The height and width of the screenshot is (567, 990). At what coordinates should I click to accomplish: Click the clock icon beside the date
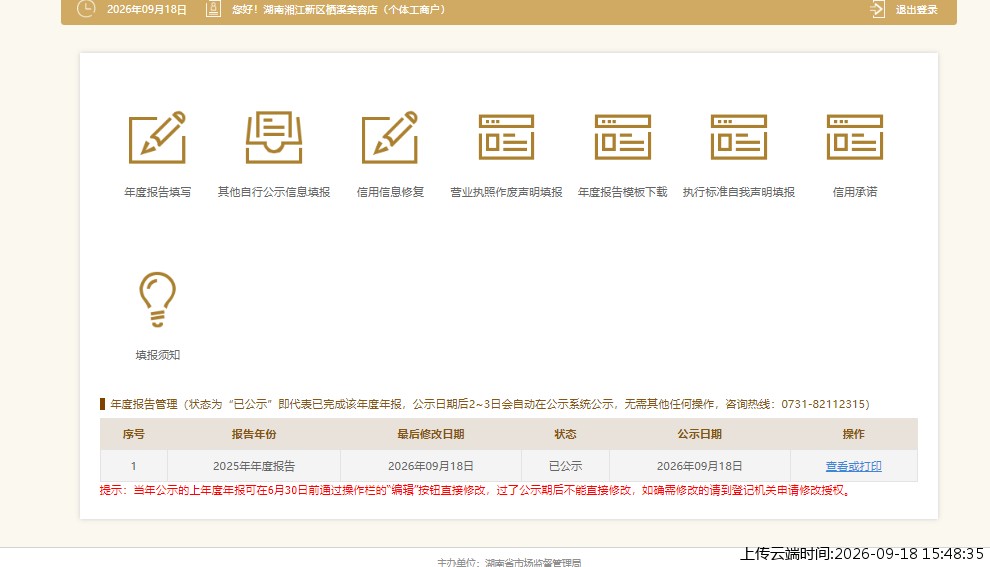click(86, 9)
